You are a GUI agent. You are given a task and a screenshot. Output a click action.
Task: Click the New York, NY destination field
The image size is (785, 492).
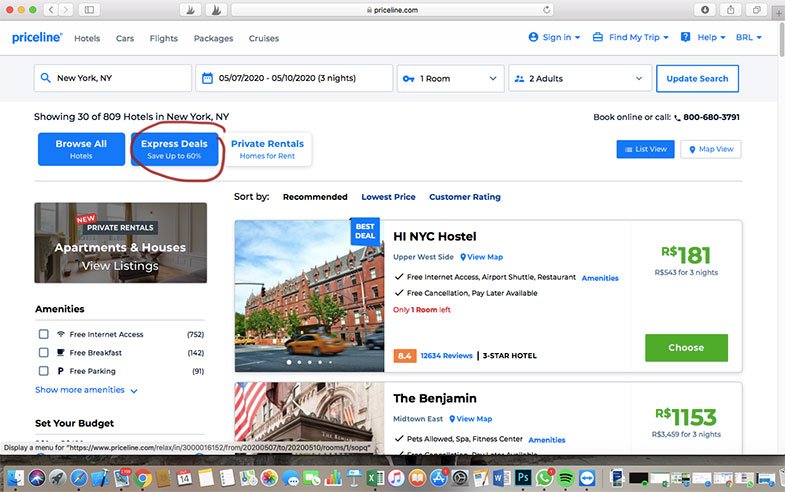113,78
